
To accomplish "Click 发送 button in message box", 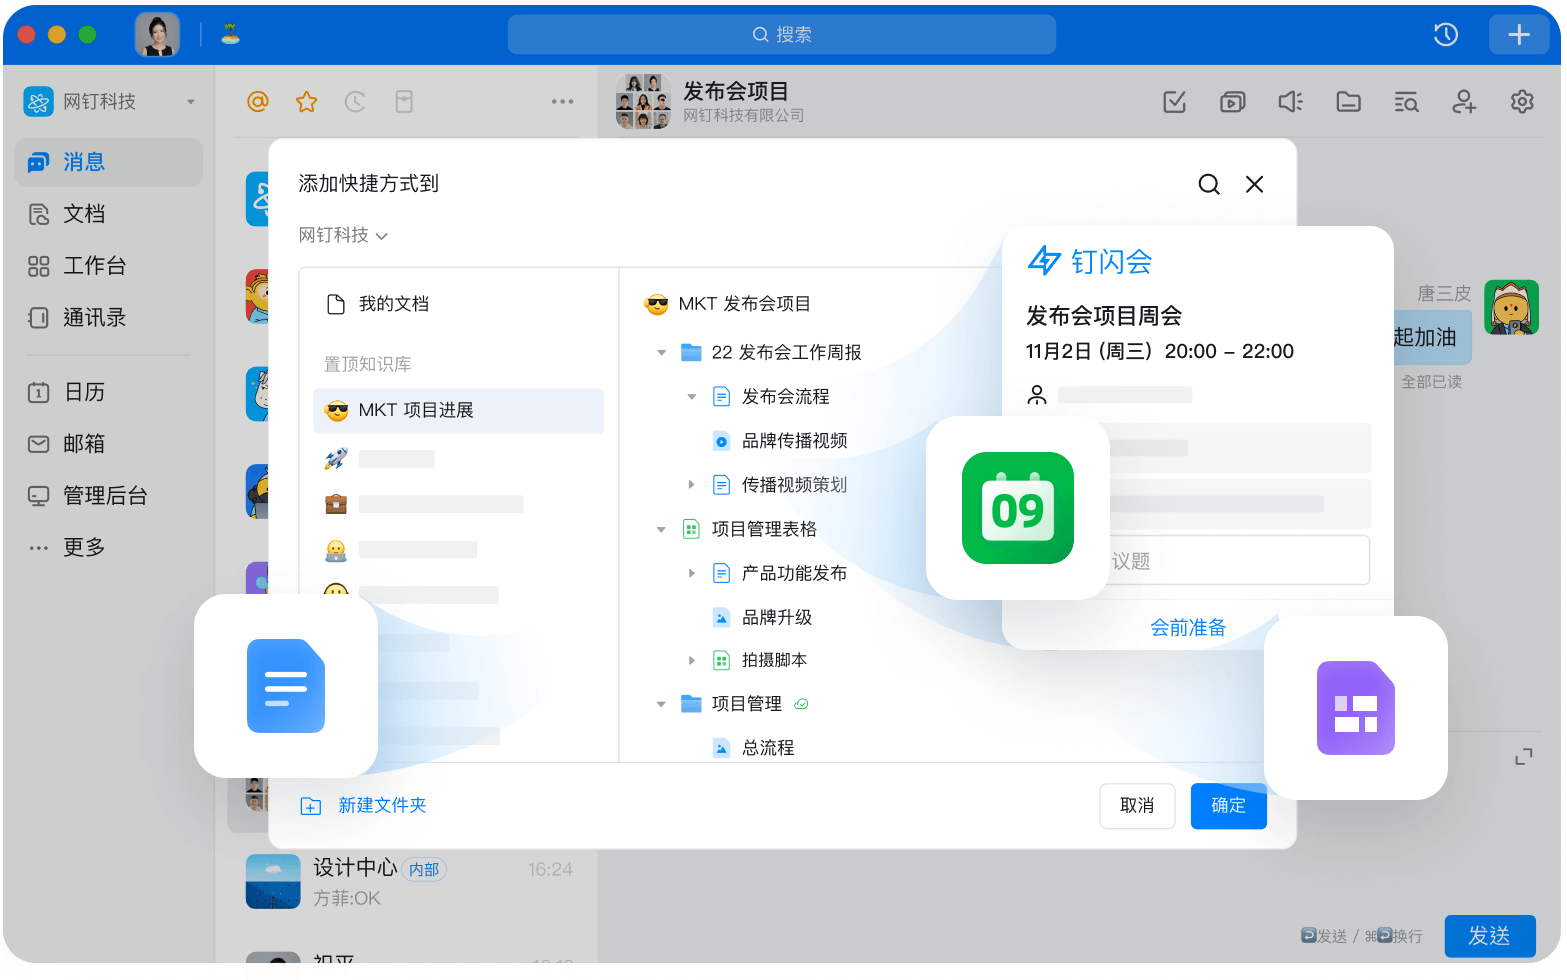I will click(1489, 936).
